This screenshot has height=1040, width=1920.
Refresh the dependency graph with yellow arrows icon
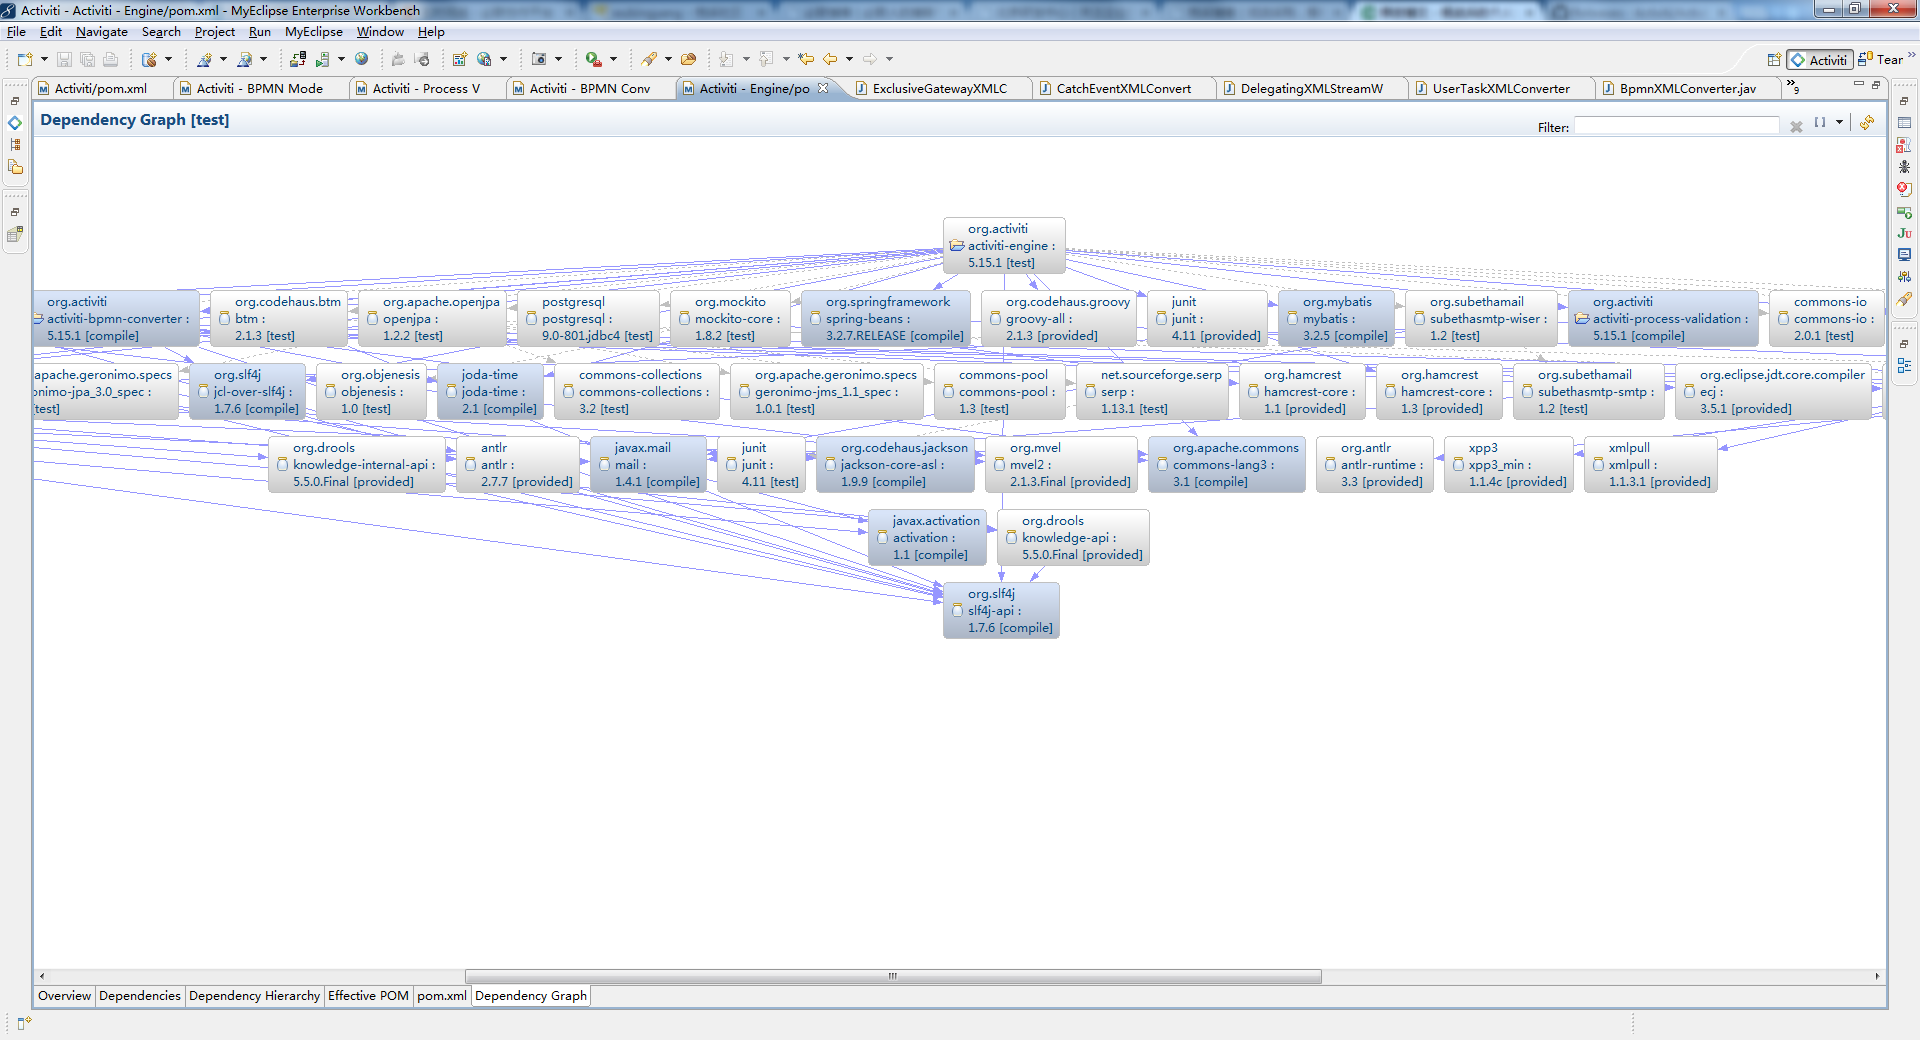1867,123
